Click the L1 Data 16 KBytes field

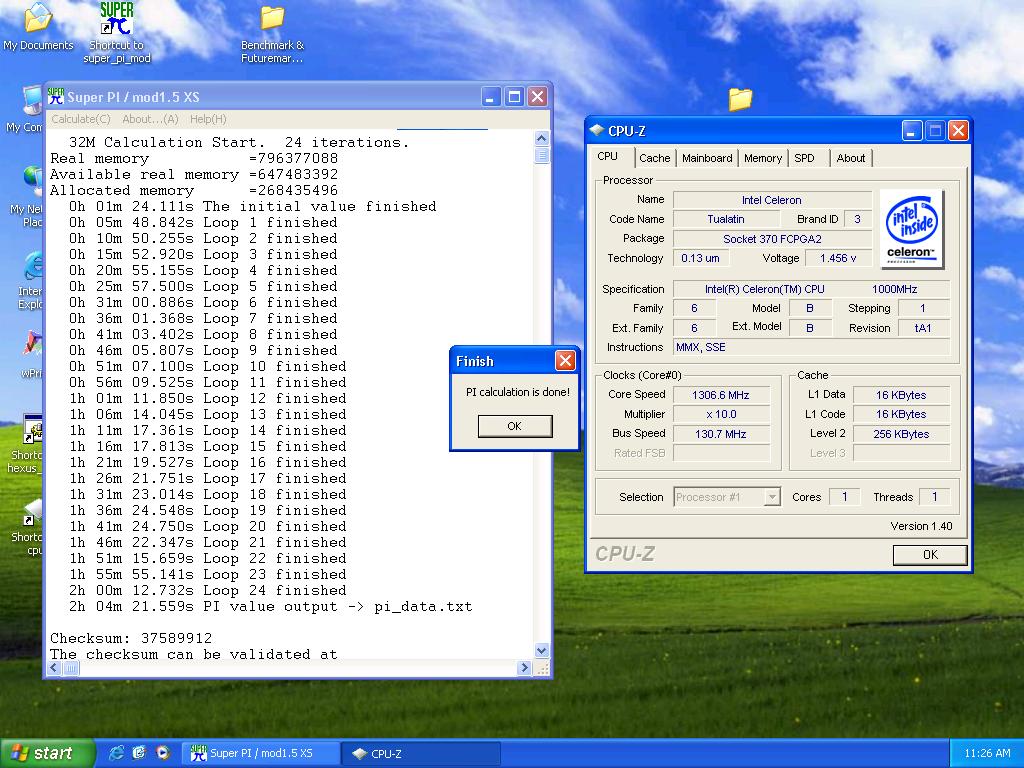pyautogui.click(x=901, y=394)
